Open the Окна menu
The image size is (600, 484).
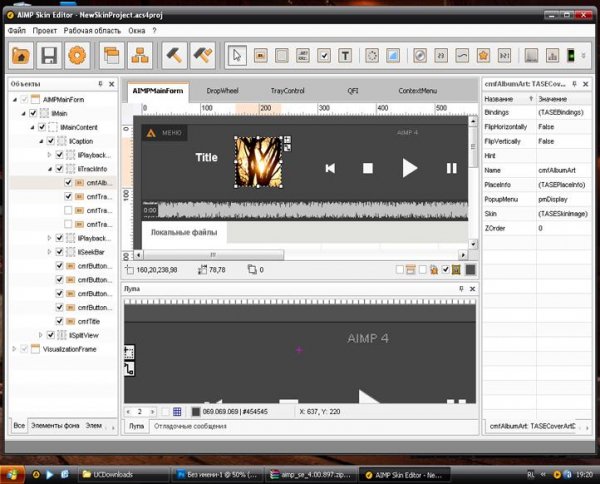pyautogui.click(x=137, y=31)
